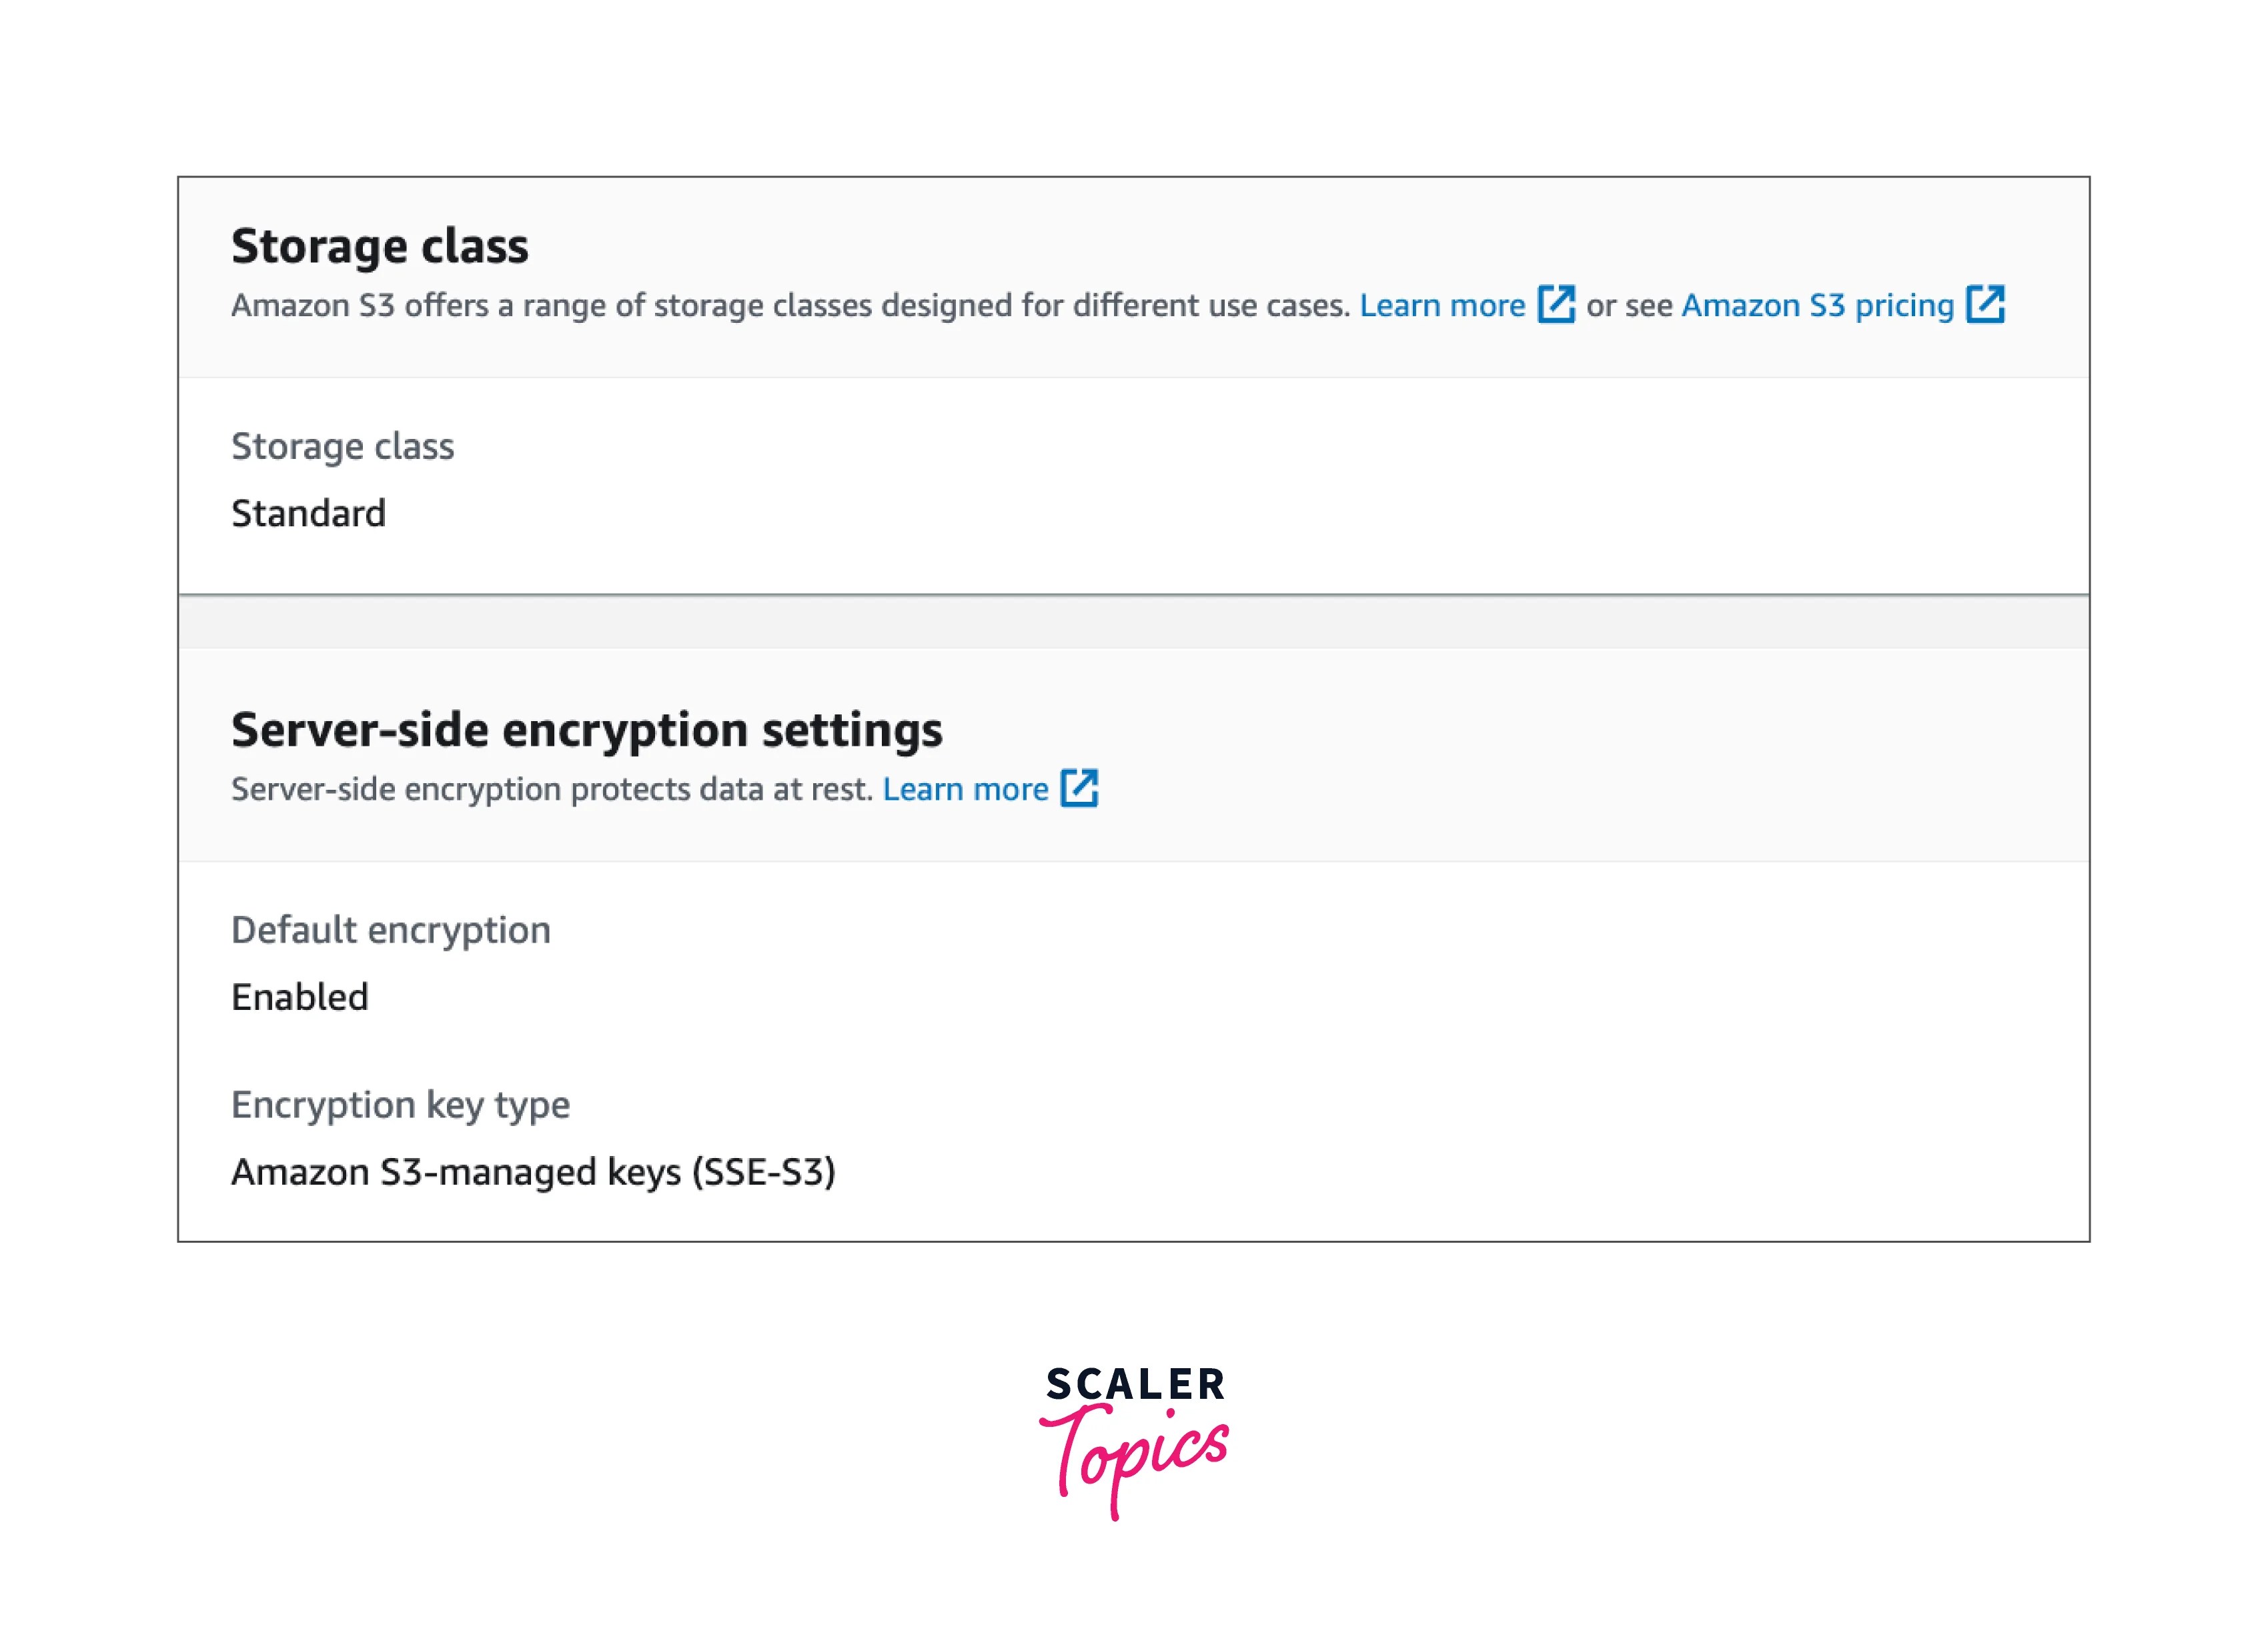Click the Default encryption label

pos(391,929)
